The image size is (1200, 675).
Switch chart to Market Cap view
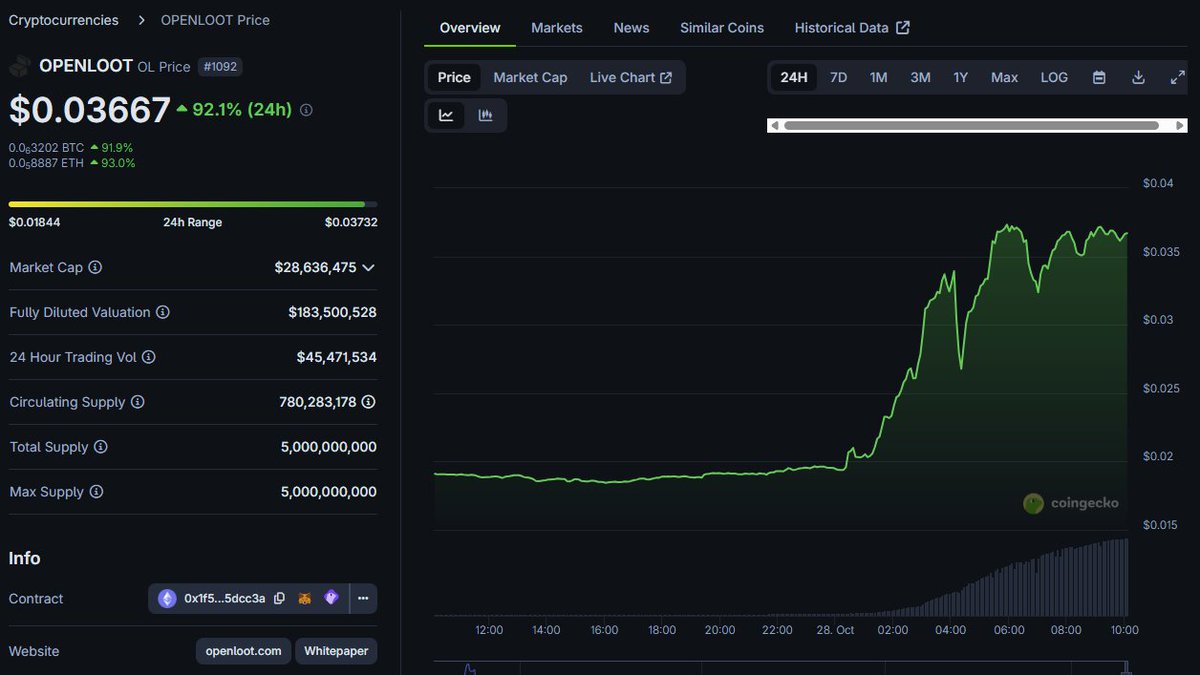coord(530,77)
